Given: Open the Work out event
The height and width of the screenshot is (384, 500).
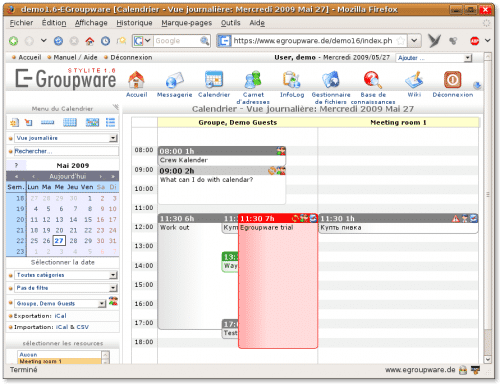Looking at the screenshot, I should [190, 272].
